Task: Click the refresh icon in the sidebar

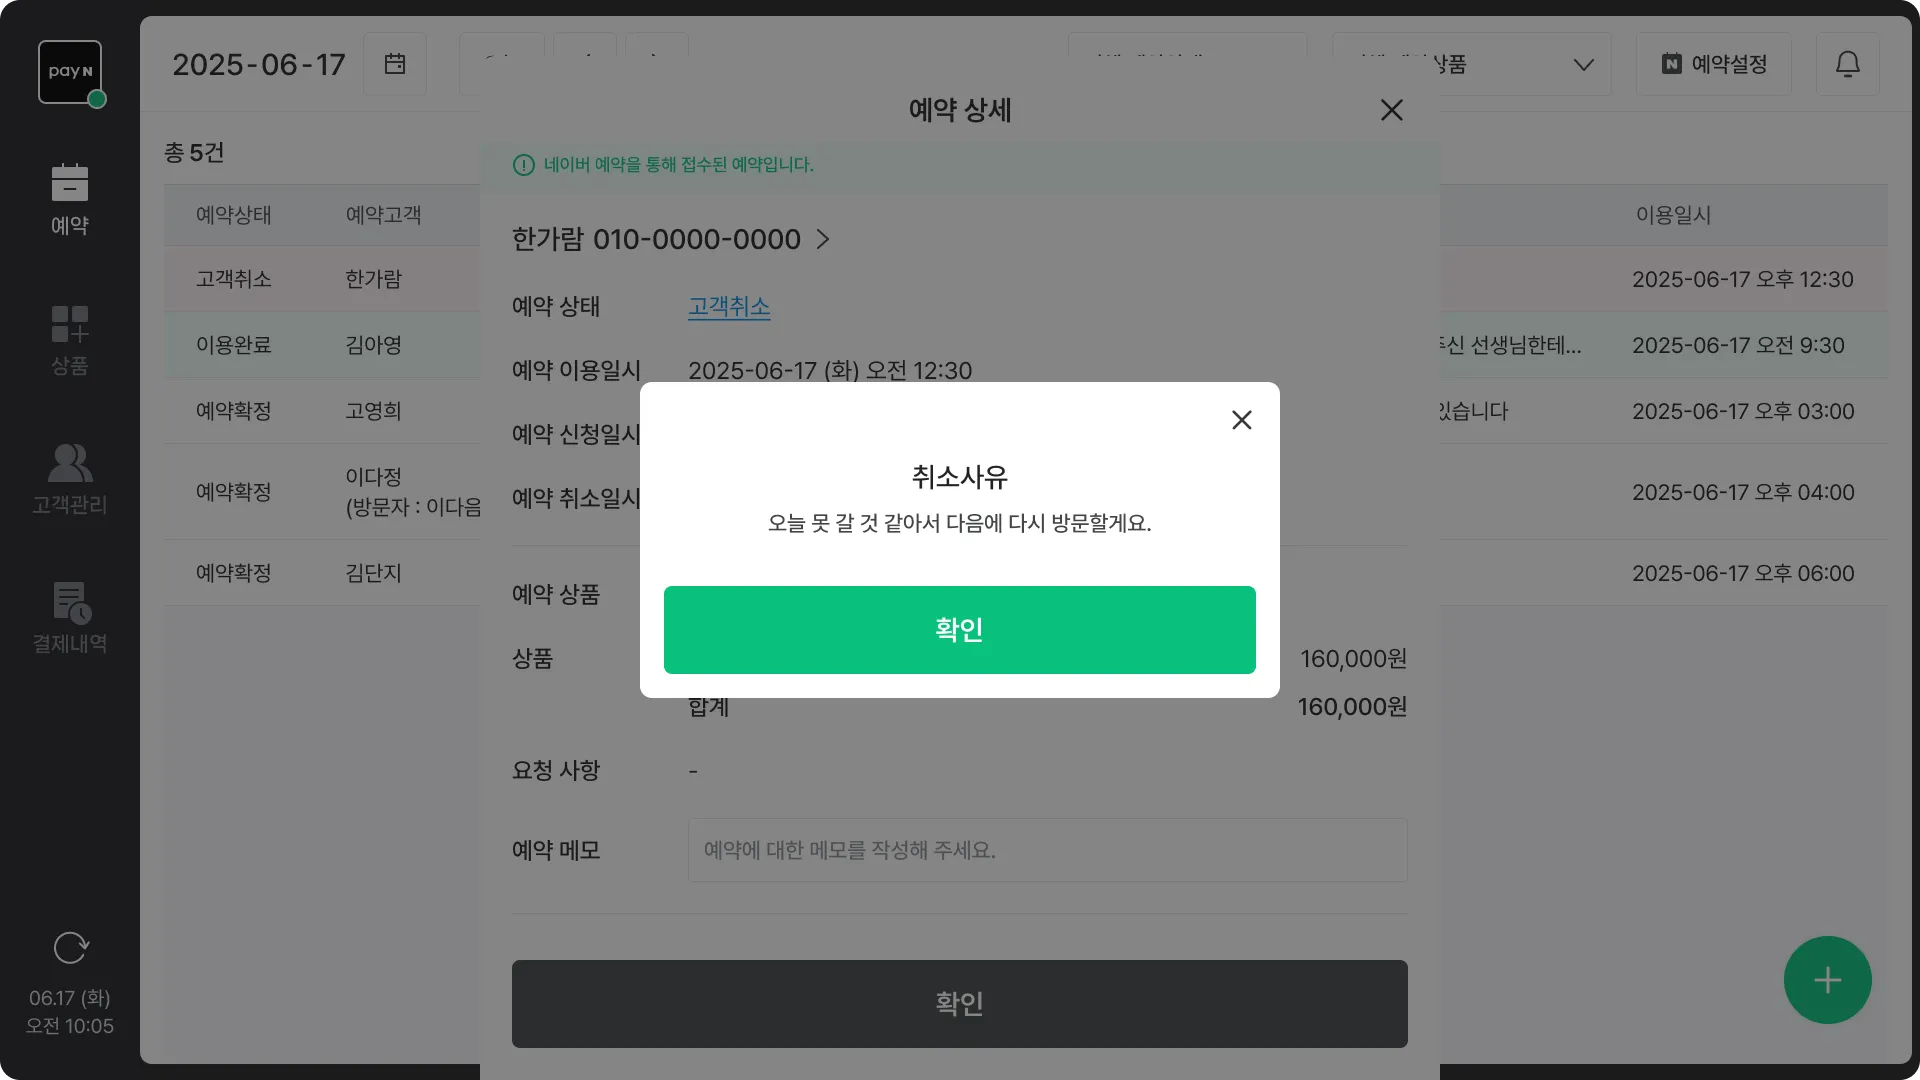Action: tap(70, 947)
